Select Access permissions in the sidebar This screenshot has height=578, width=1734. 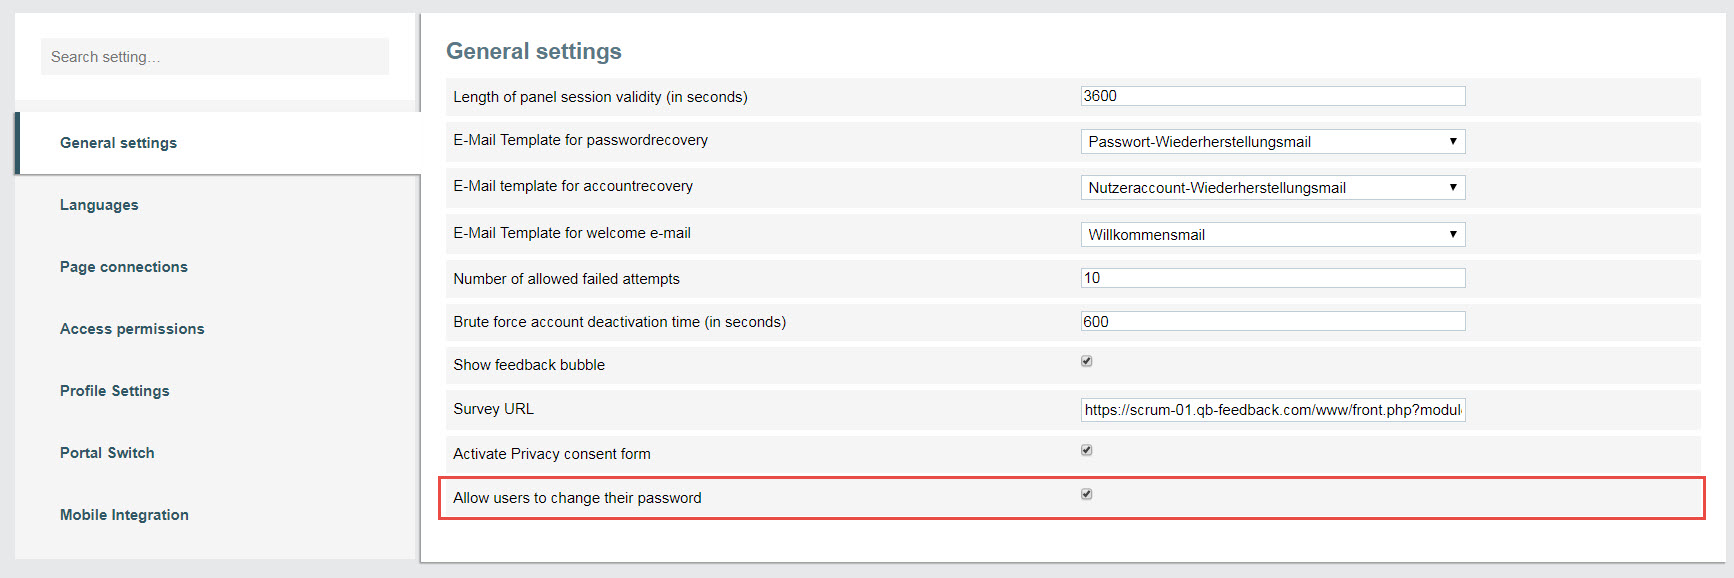pos(132,329)
